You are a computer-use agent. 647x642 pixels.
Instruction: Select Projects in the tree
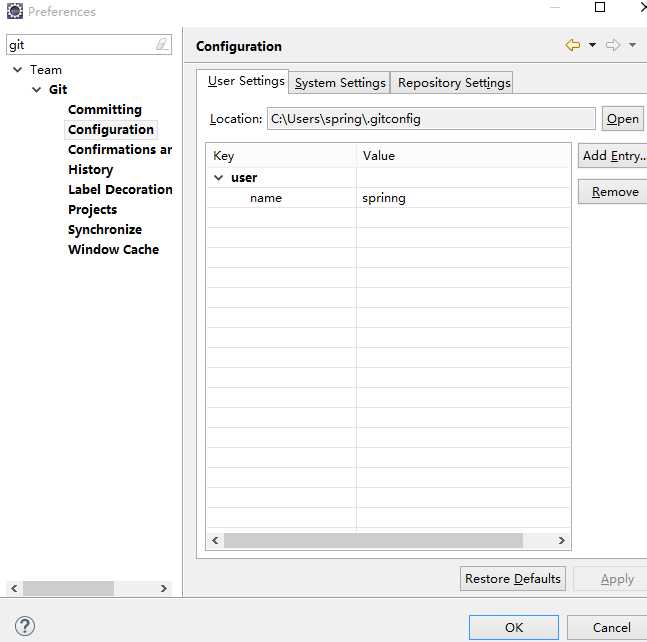(92, 210)
